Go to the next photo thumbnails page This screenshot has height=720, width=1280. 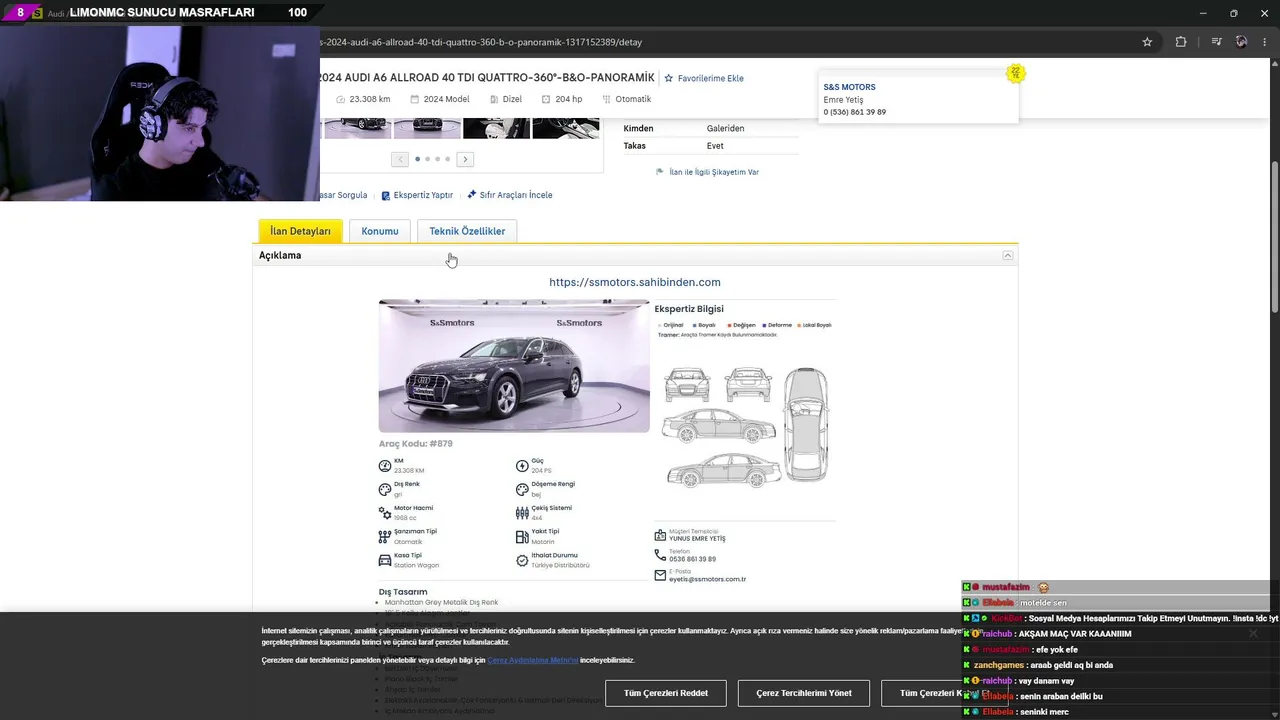click(465, 159)
